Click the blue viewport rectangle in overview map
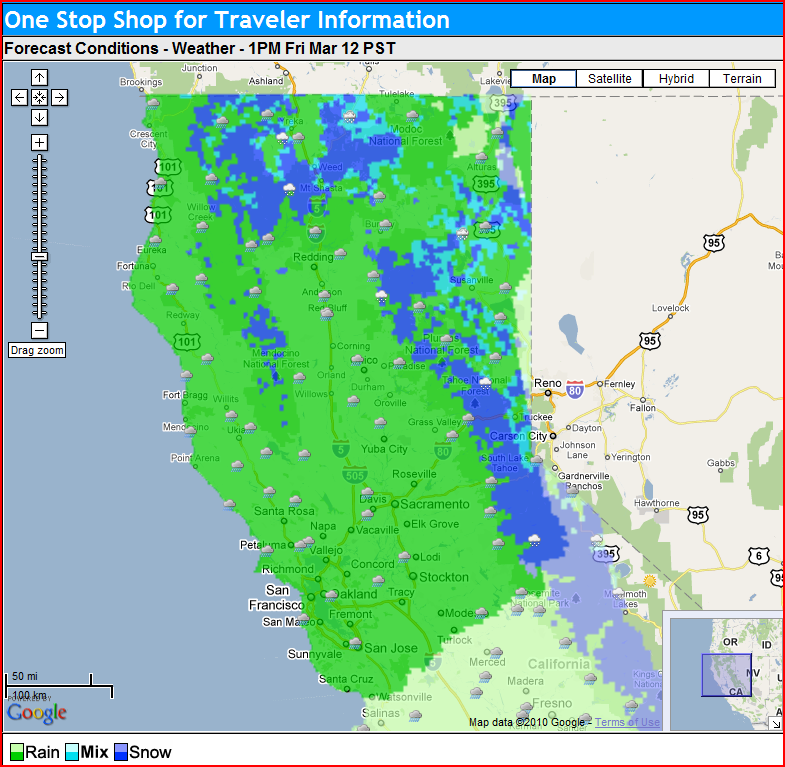 tap(725, 675)
